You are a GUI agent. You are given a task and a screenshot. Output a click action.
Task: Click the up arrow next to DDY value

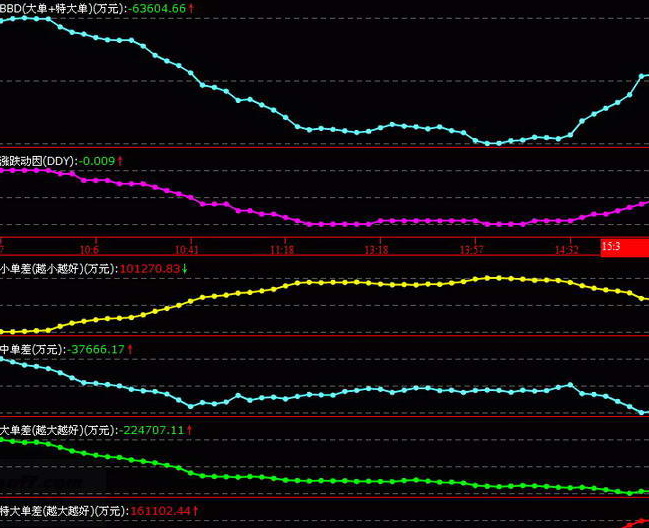pyautogui.click(x=120, y=160)
